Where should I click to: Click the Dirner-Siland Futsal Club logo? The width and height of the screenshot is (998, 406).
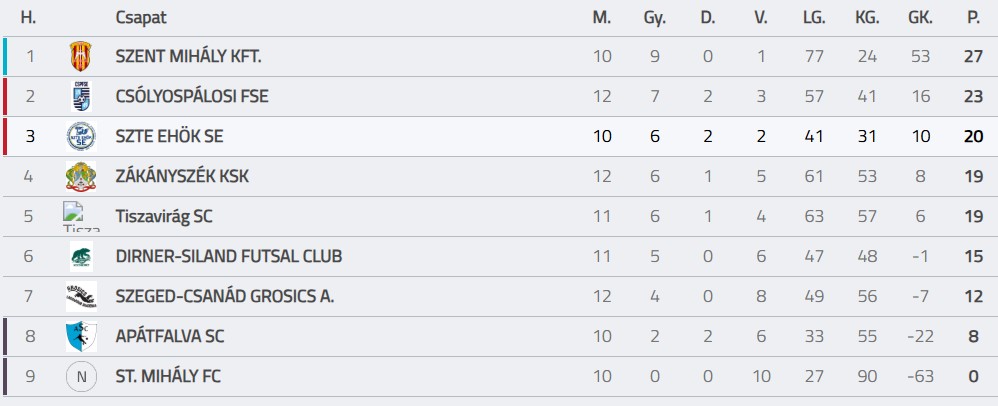(x=80, y=257)
